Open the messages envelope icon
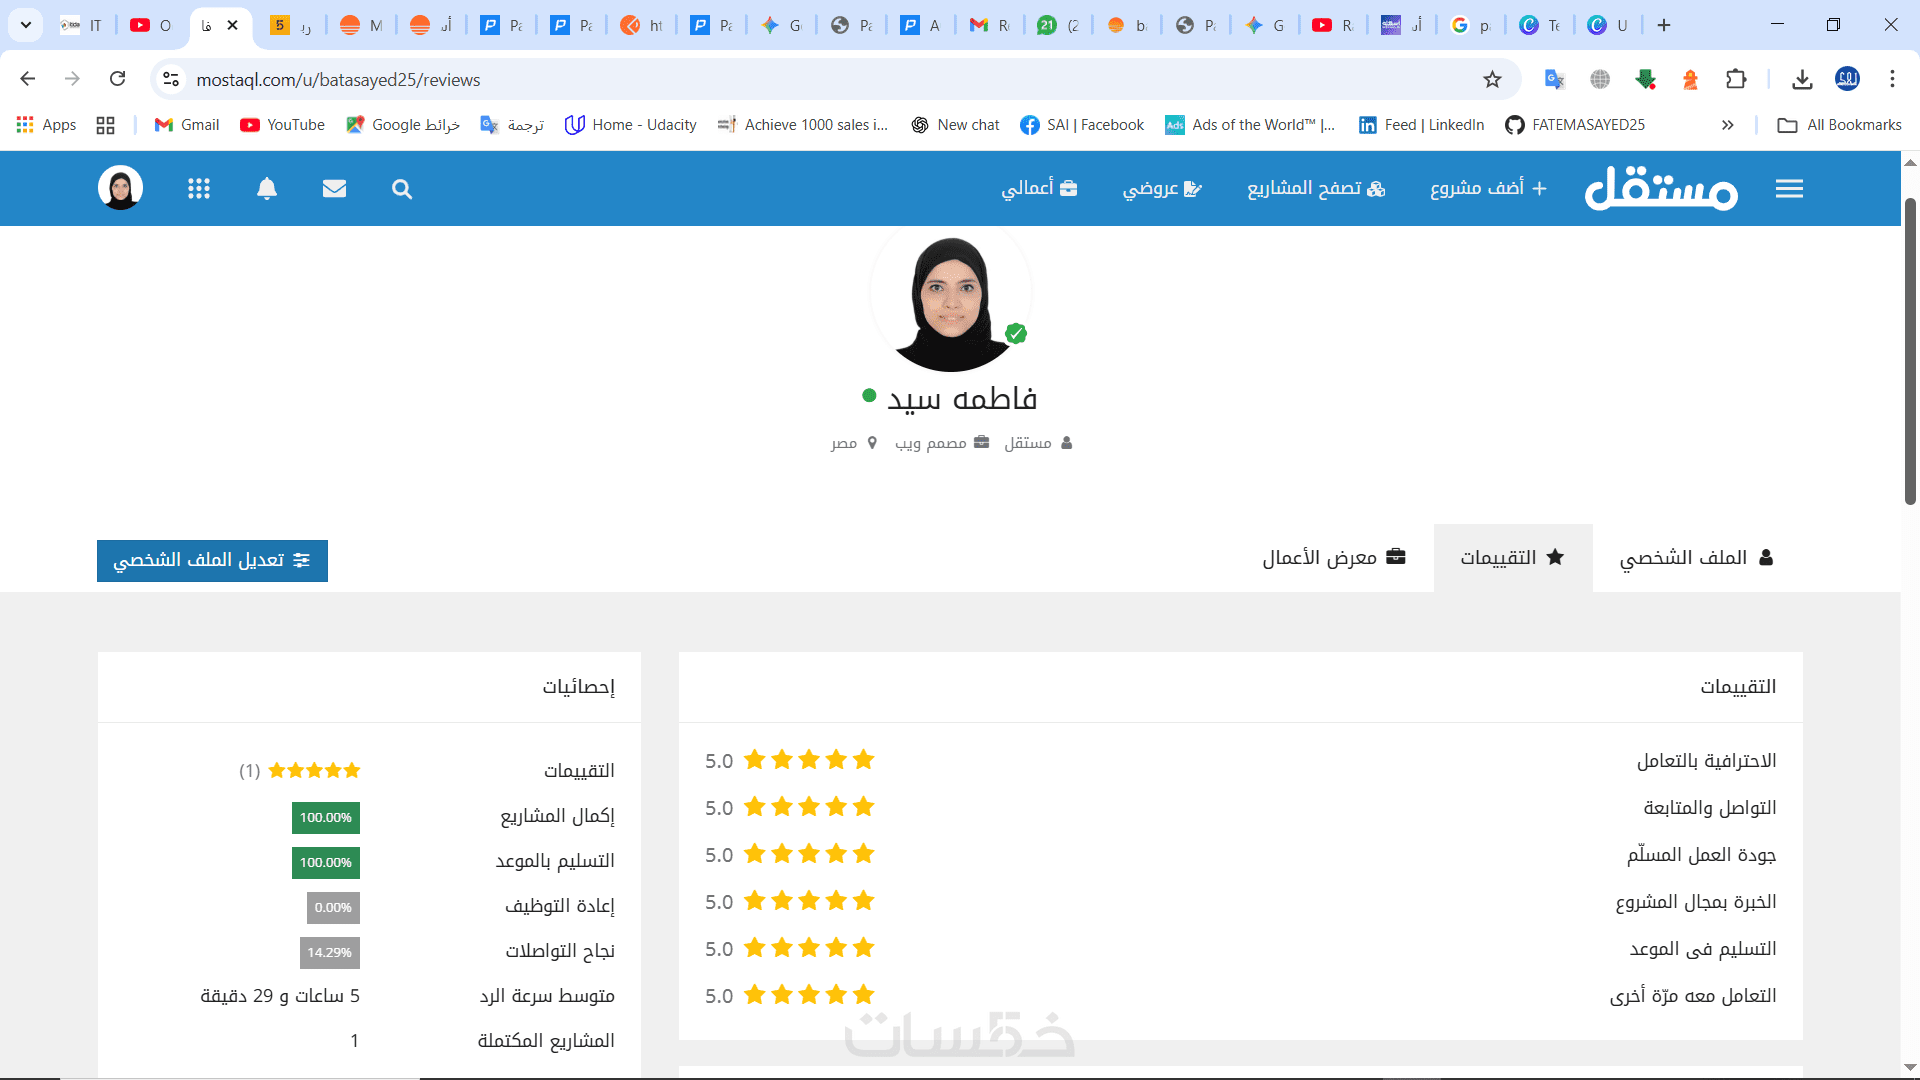 tap(334, 189)
